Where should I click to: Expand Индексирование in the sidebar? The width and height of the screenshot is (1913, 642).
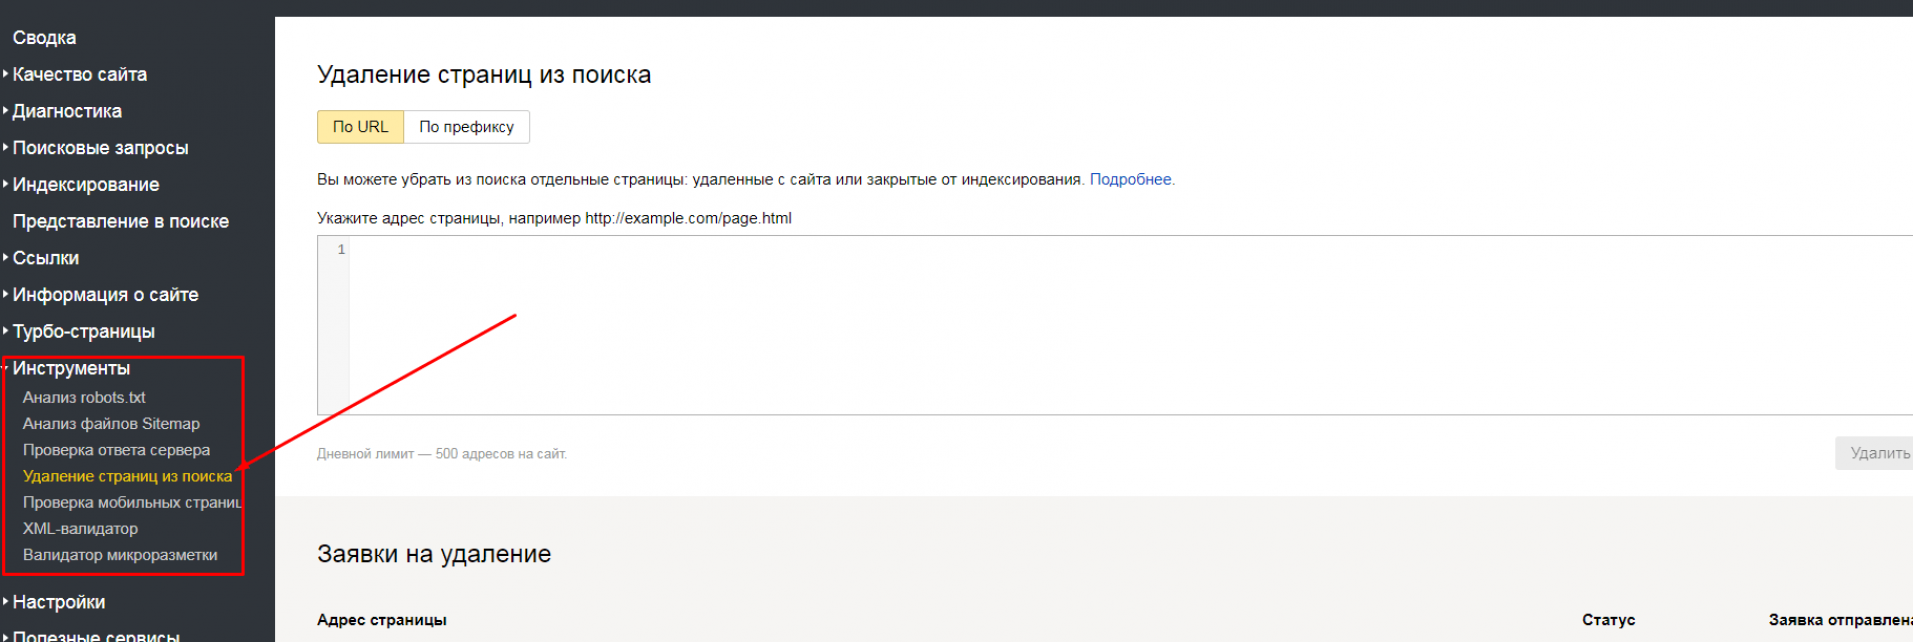click(85, 185)
